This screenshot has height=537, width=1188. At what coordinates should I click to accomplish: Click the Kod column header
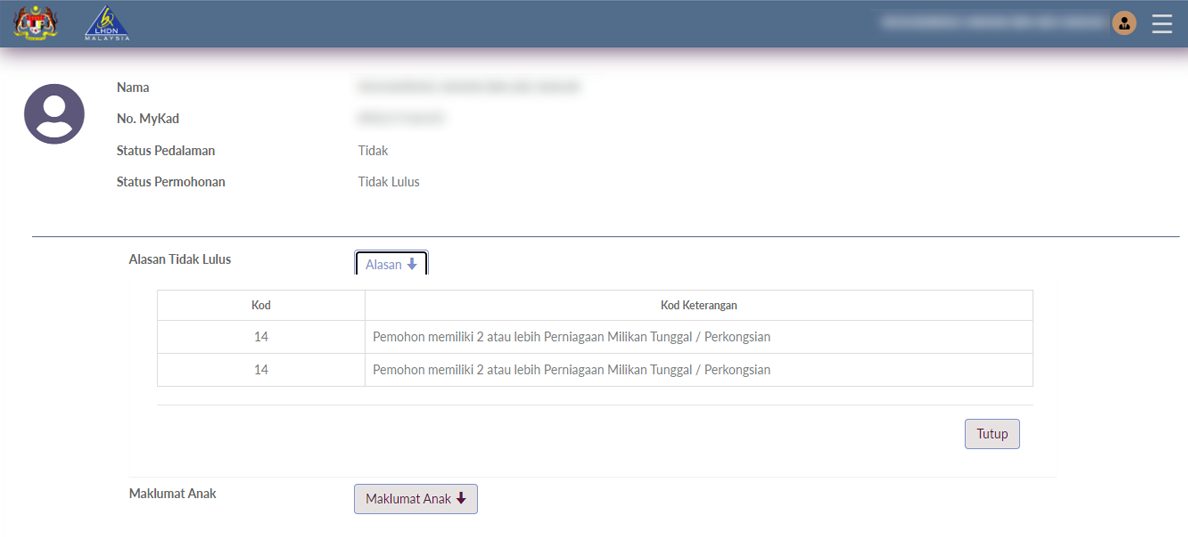[261, 305]
